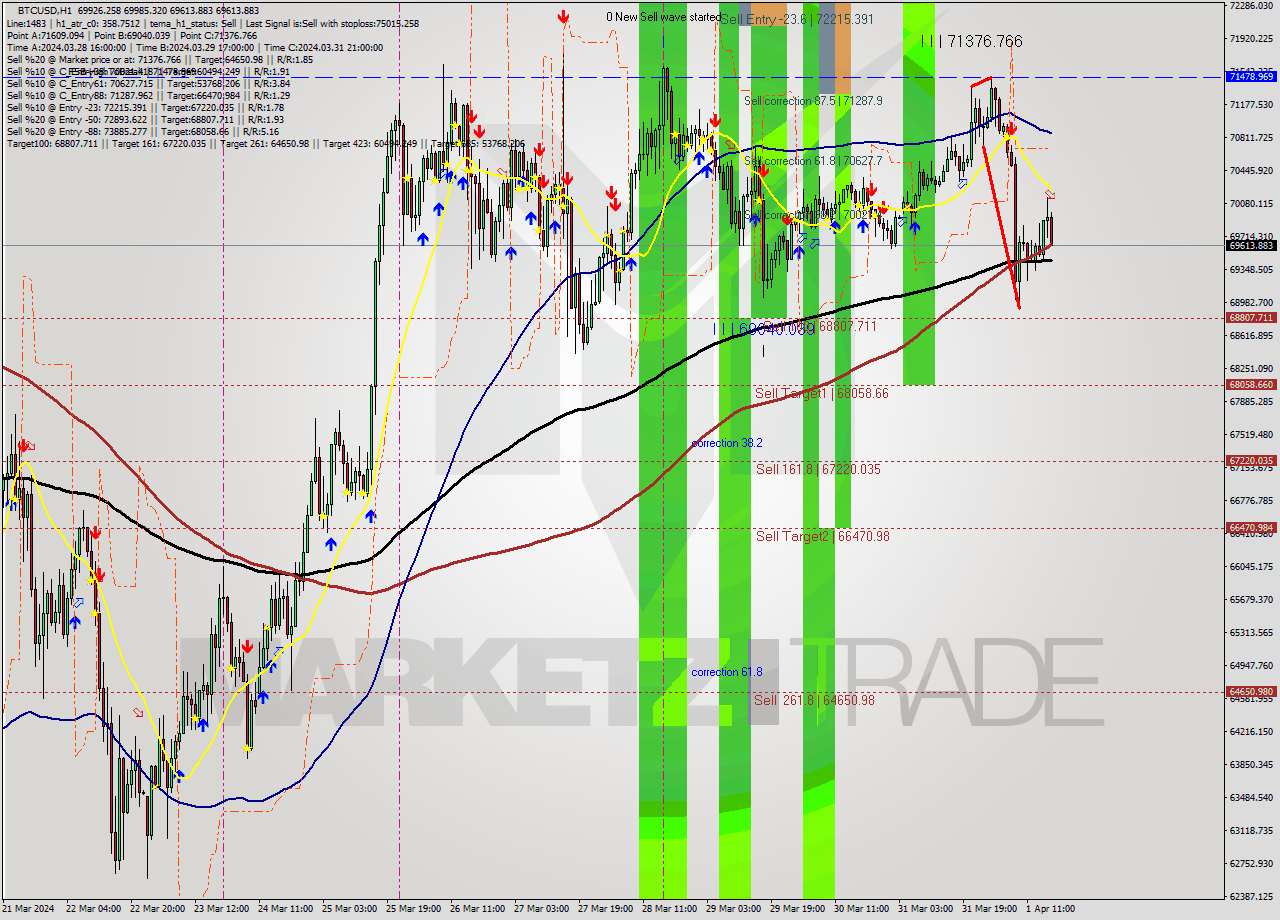This screenshot has height=920, width=1280.
Task: Click the red 68058.660 level tag
Action: tap(1251, 384)
